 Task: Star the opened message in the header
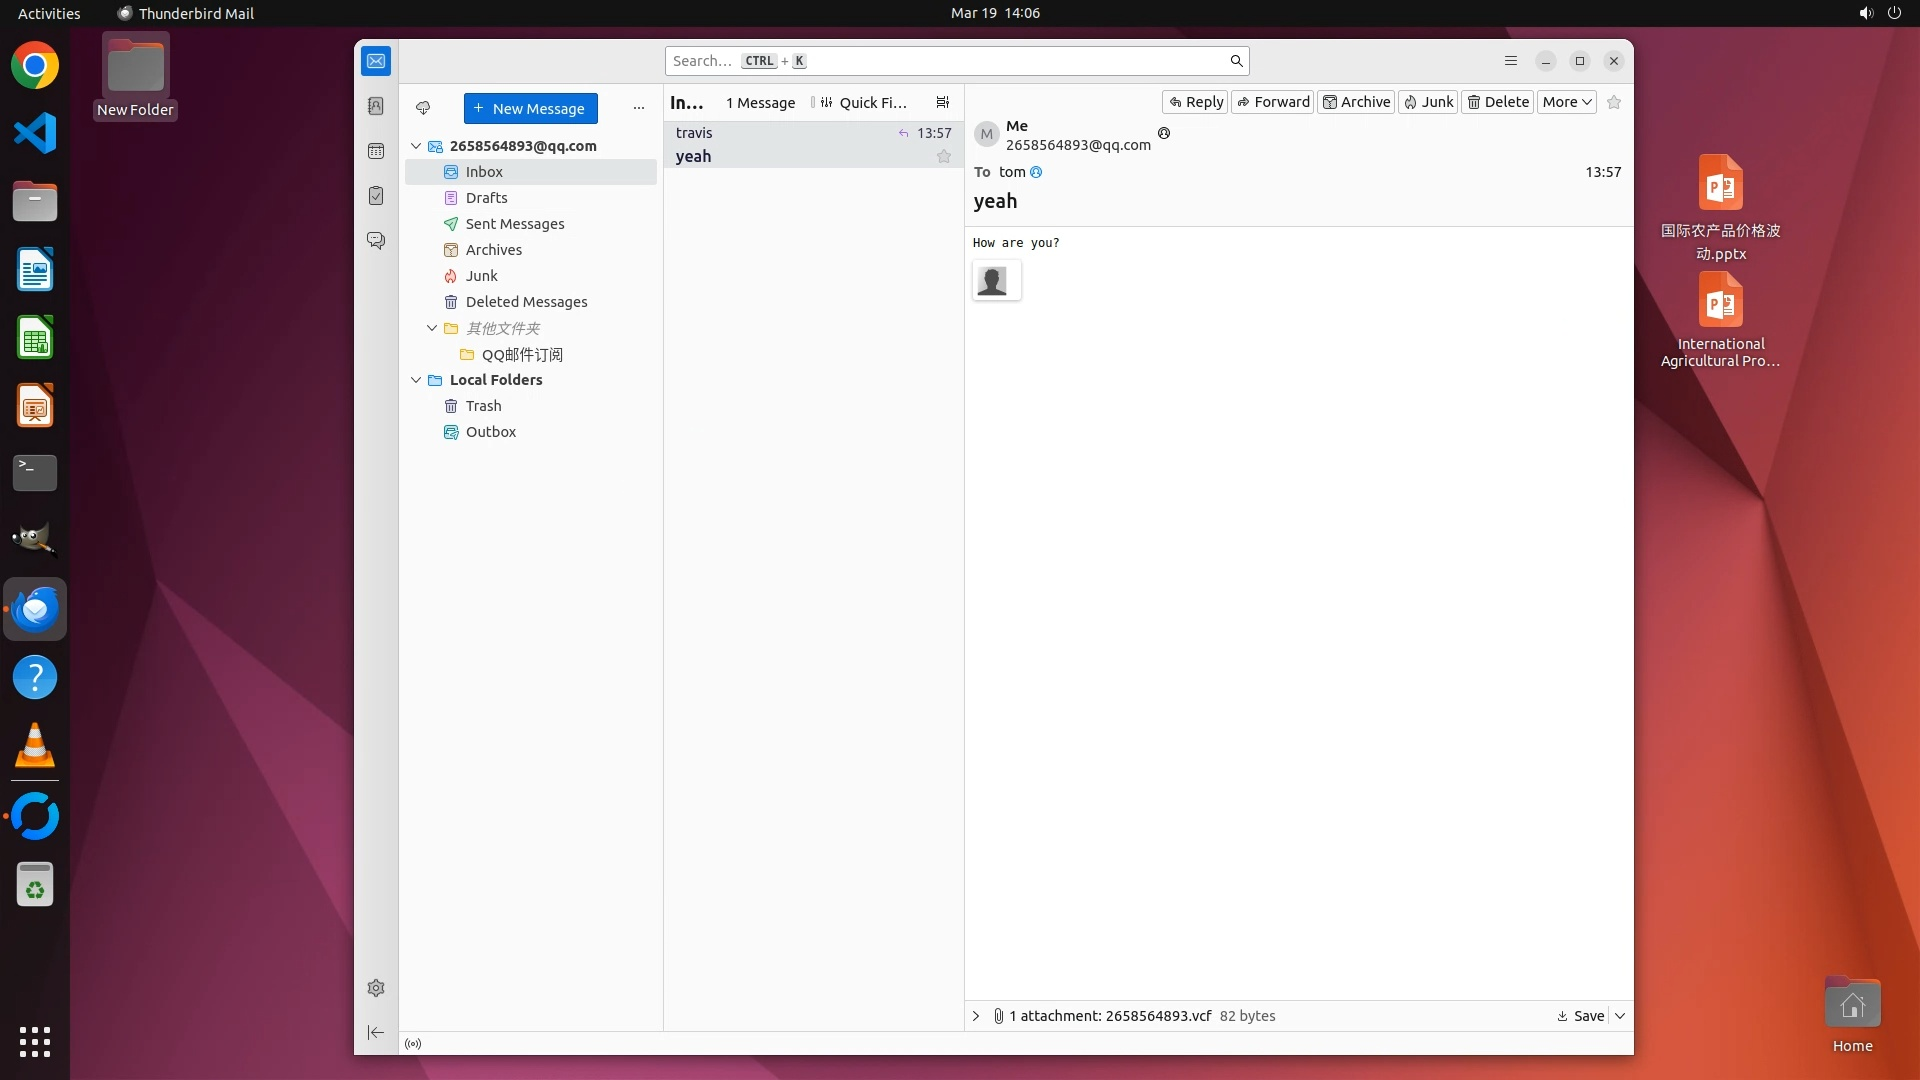(1613, 102)
